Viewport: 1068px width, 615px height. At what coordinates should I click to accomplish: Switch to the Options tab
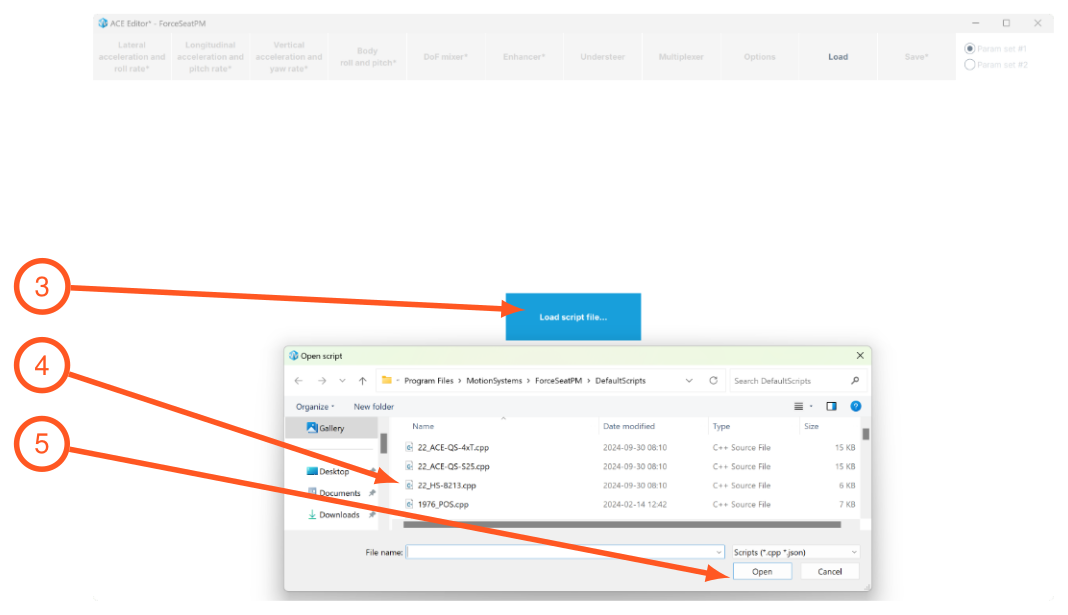tap(759, 57)
